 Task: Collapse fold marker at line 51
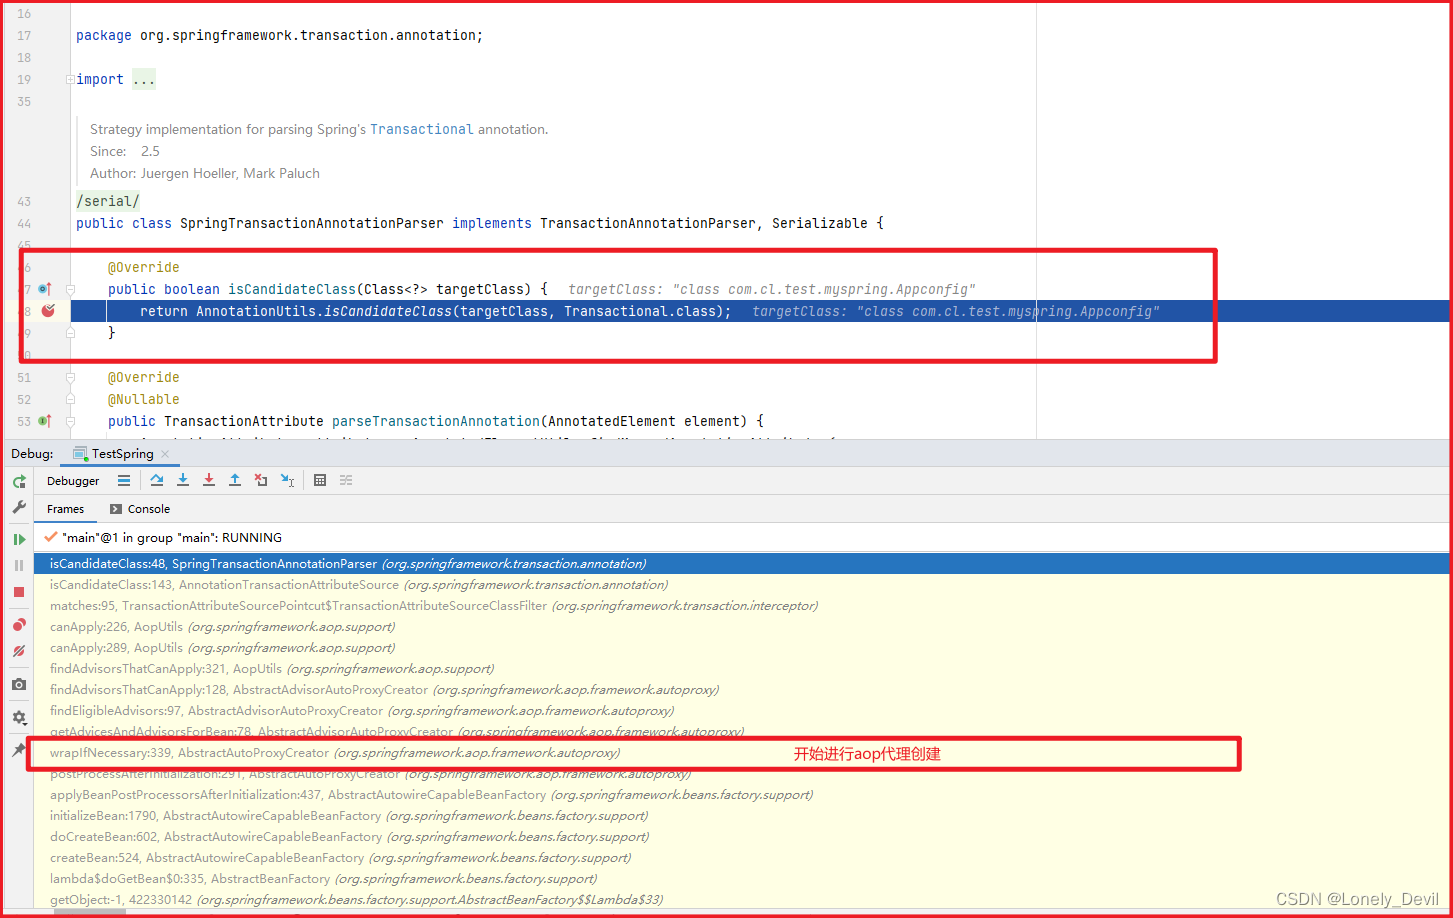point(71,377)
